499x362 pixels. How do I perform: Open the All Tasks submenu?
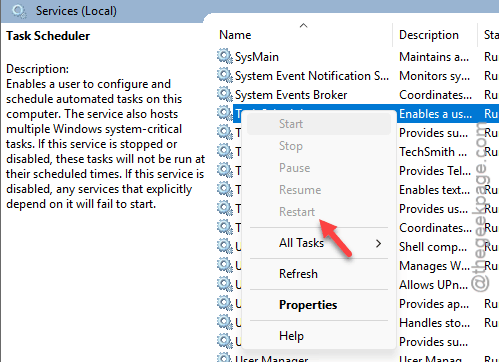tap(319, 243)
